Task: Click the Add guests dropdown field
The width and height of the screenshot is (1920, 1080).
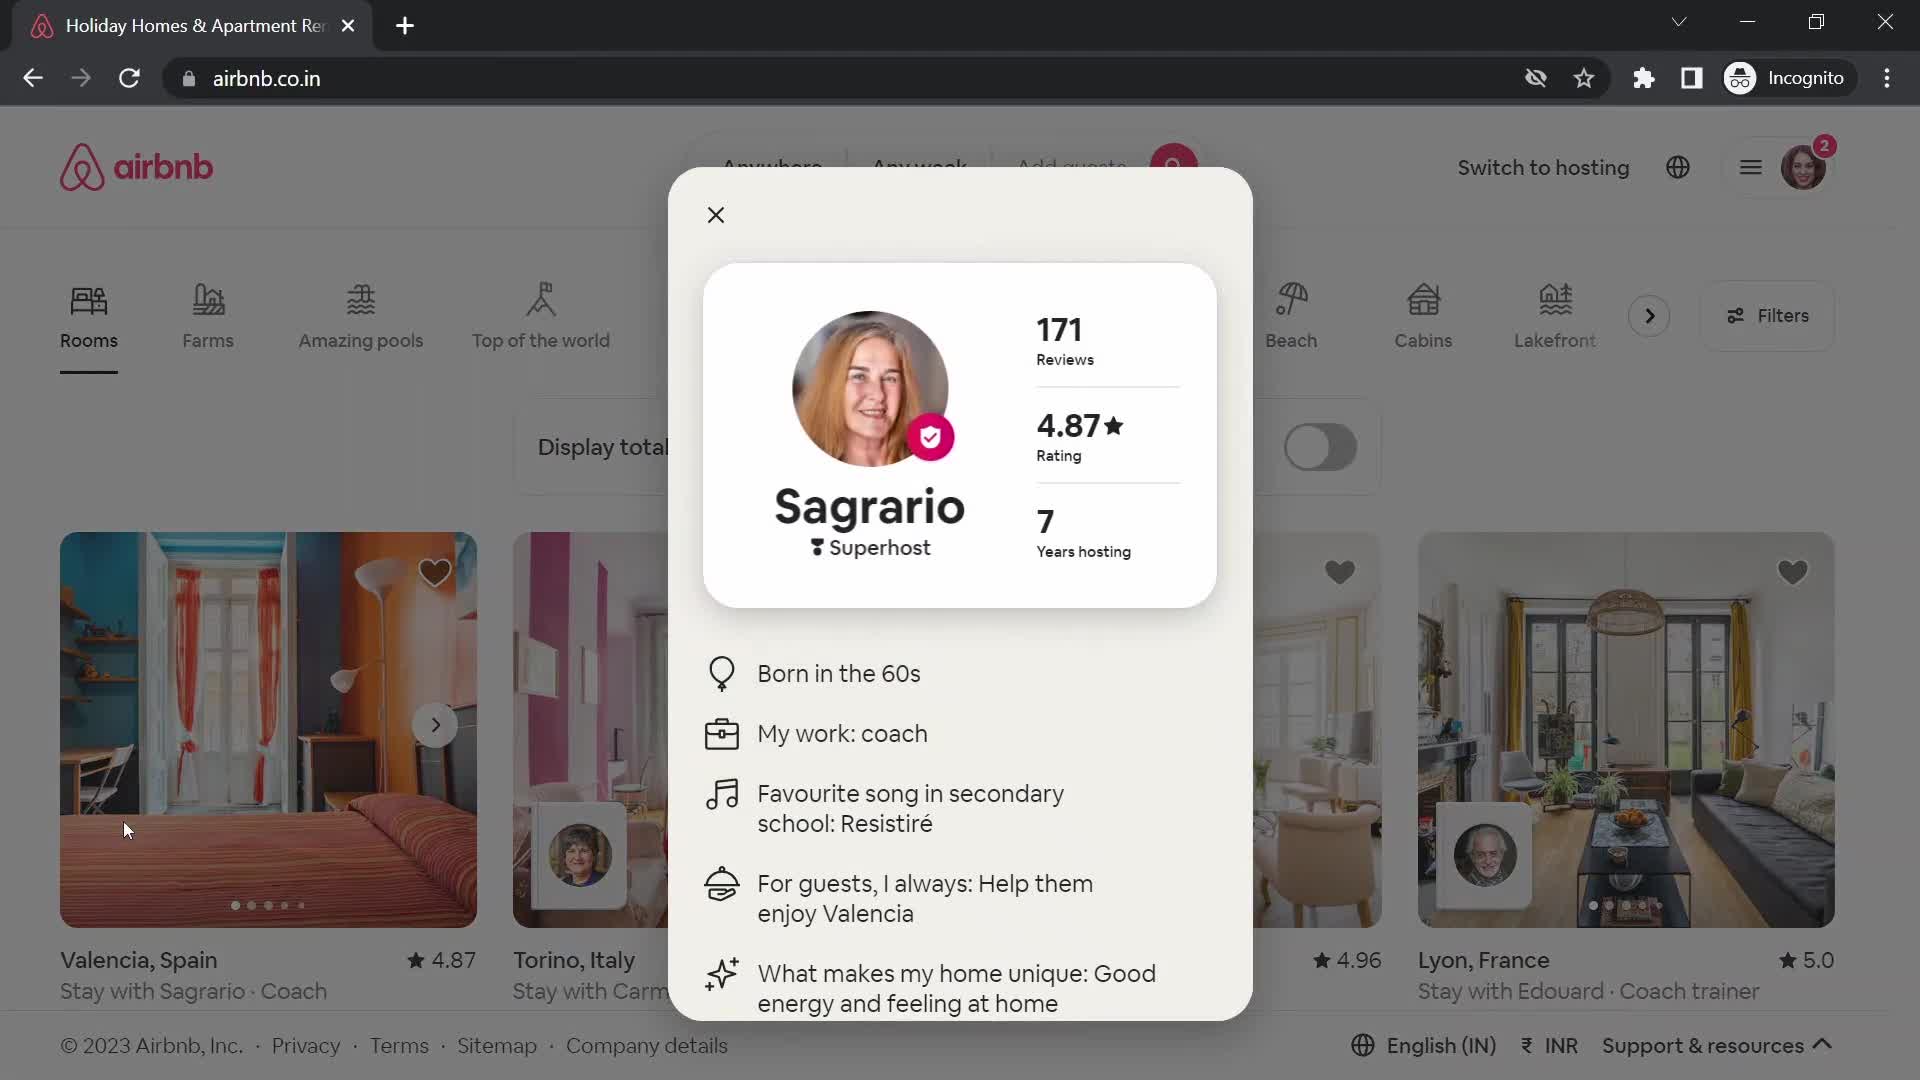Action: (1072, 167)
